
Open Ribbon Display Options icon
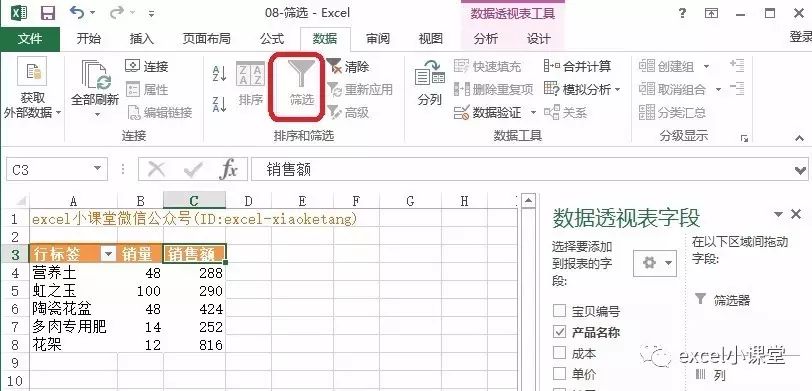(x=712, y=13)
